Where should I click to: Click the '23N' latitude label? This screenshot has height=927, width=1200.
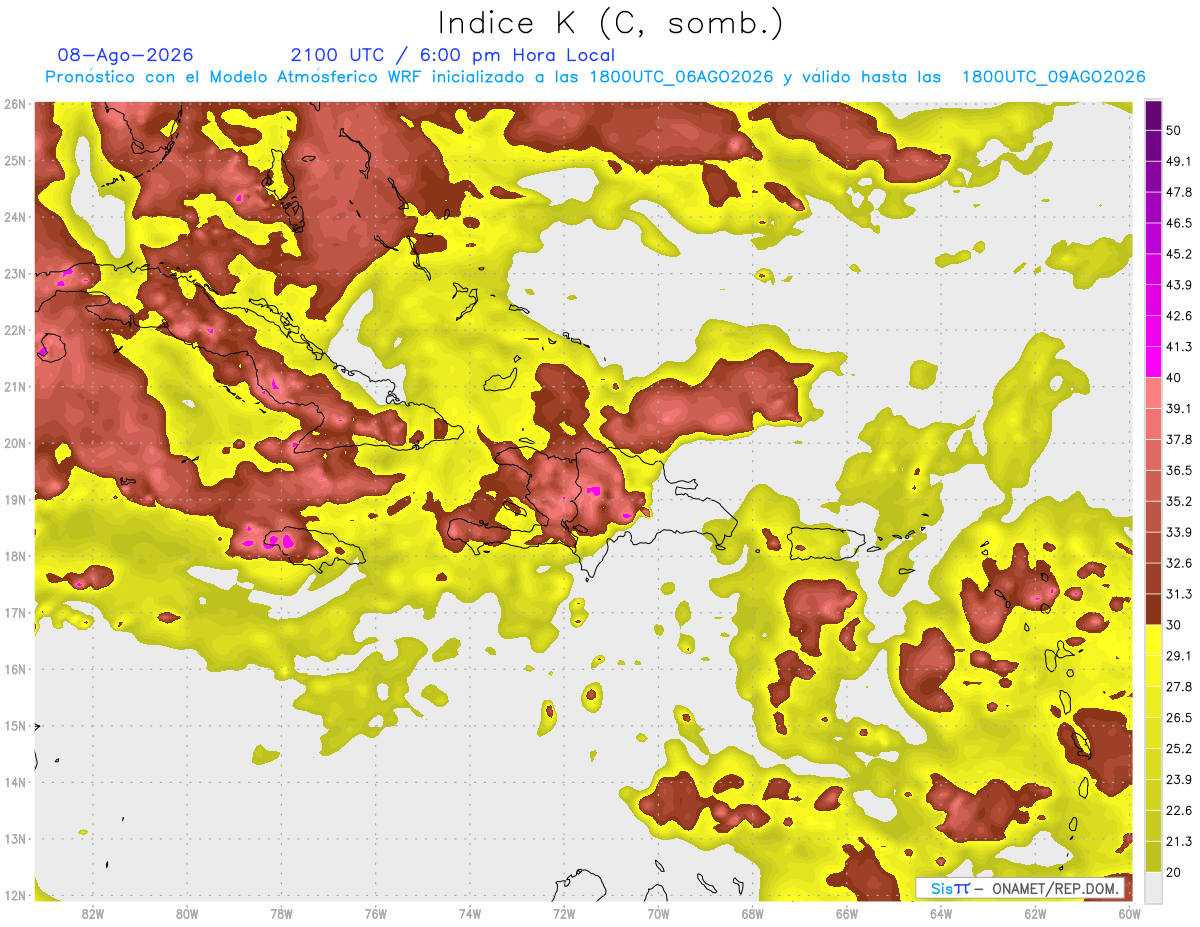pos(15,274)
